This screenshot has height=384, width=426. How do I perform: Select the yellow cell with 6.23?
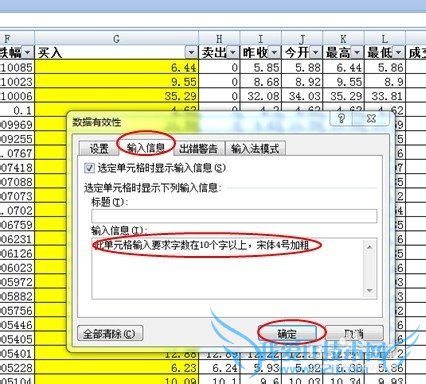point(116,368)
